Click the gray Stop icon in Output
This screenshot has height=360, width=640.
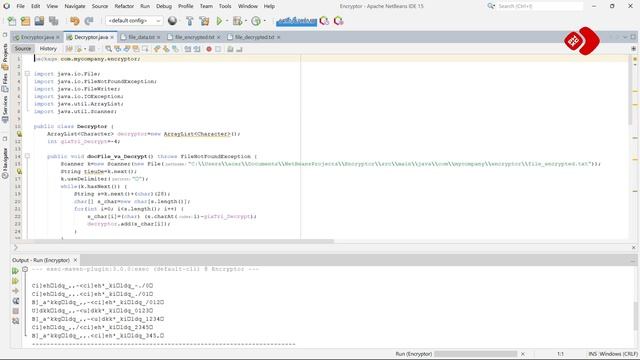click(16, 311)
